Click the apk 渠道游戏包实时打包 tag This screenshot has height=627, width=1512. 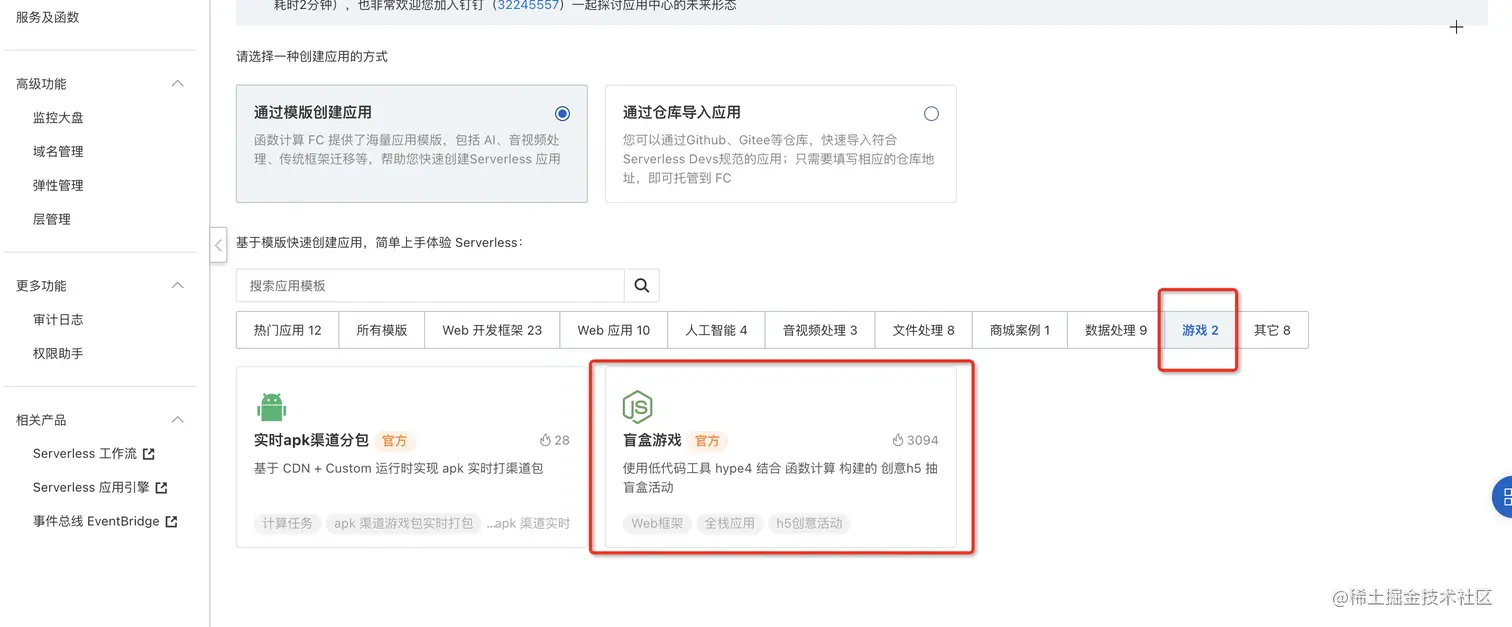point(403,523)
